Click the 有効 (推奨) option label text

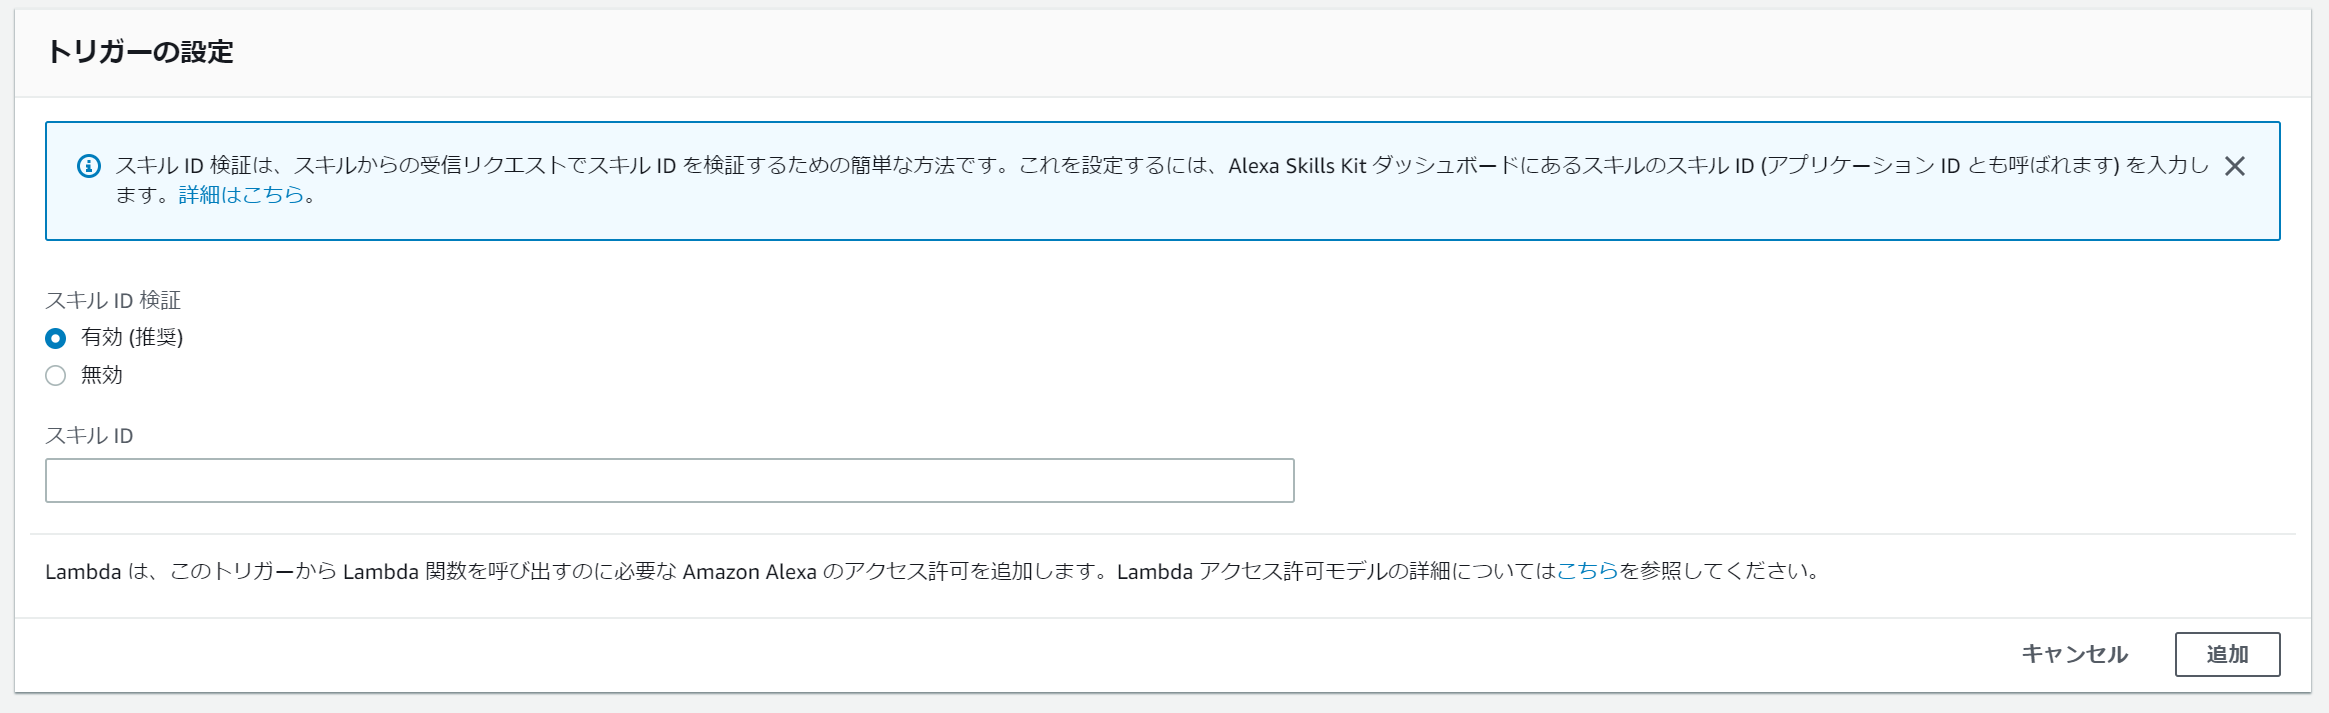(132, 337)
